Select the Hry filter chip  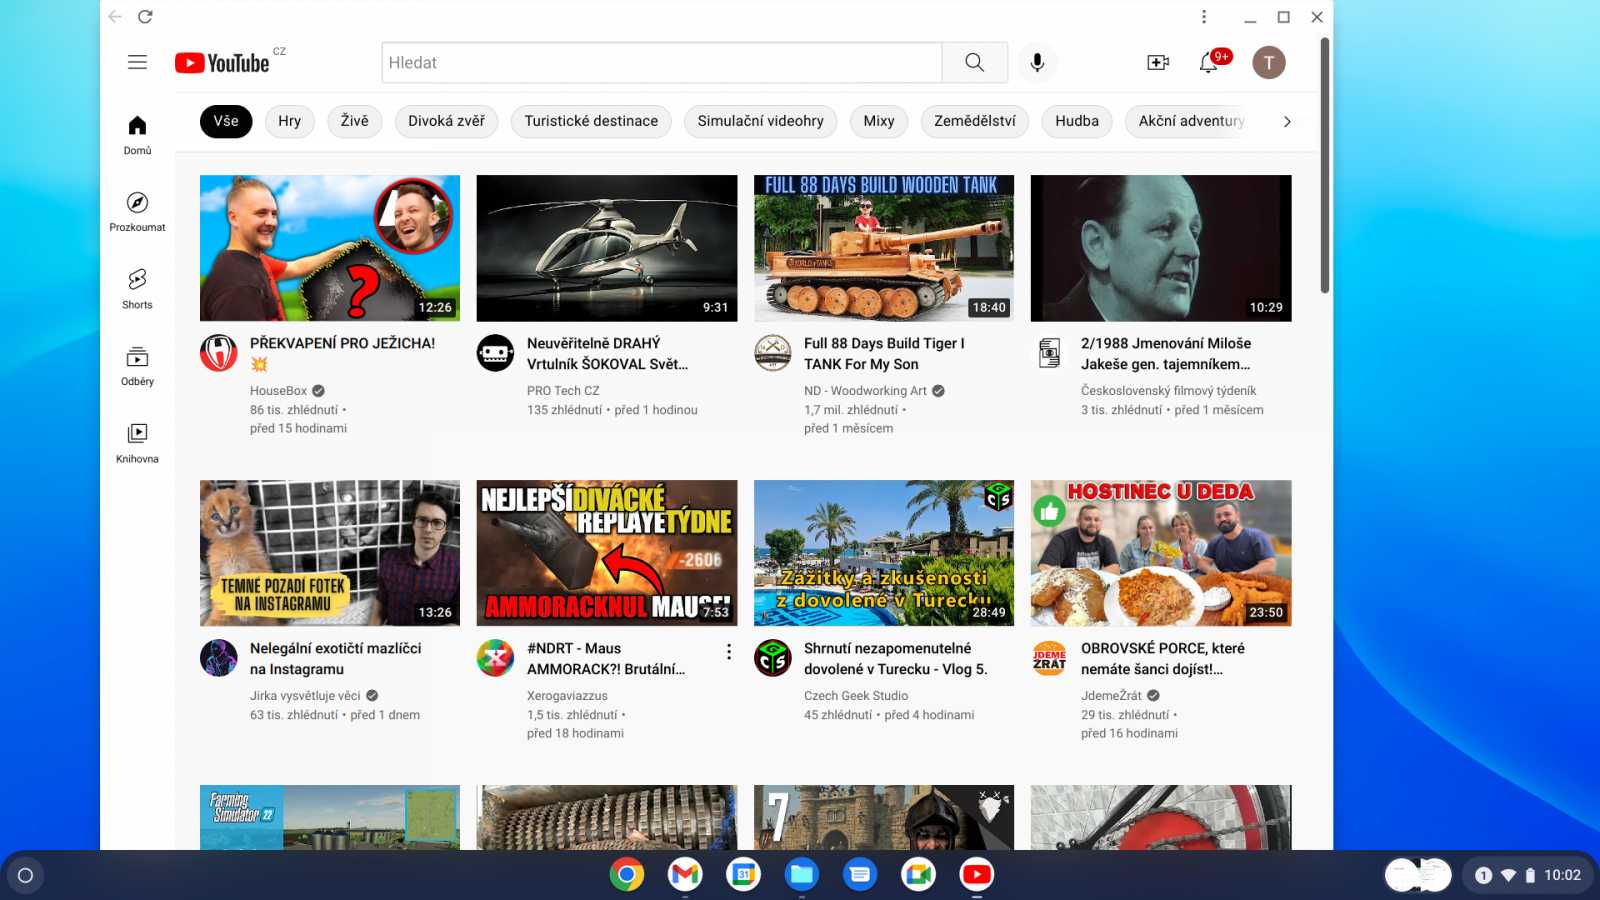click(x=290, y=121)
